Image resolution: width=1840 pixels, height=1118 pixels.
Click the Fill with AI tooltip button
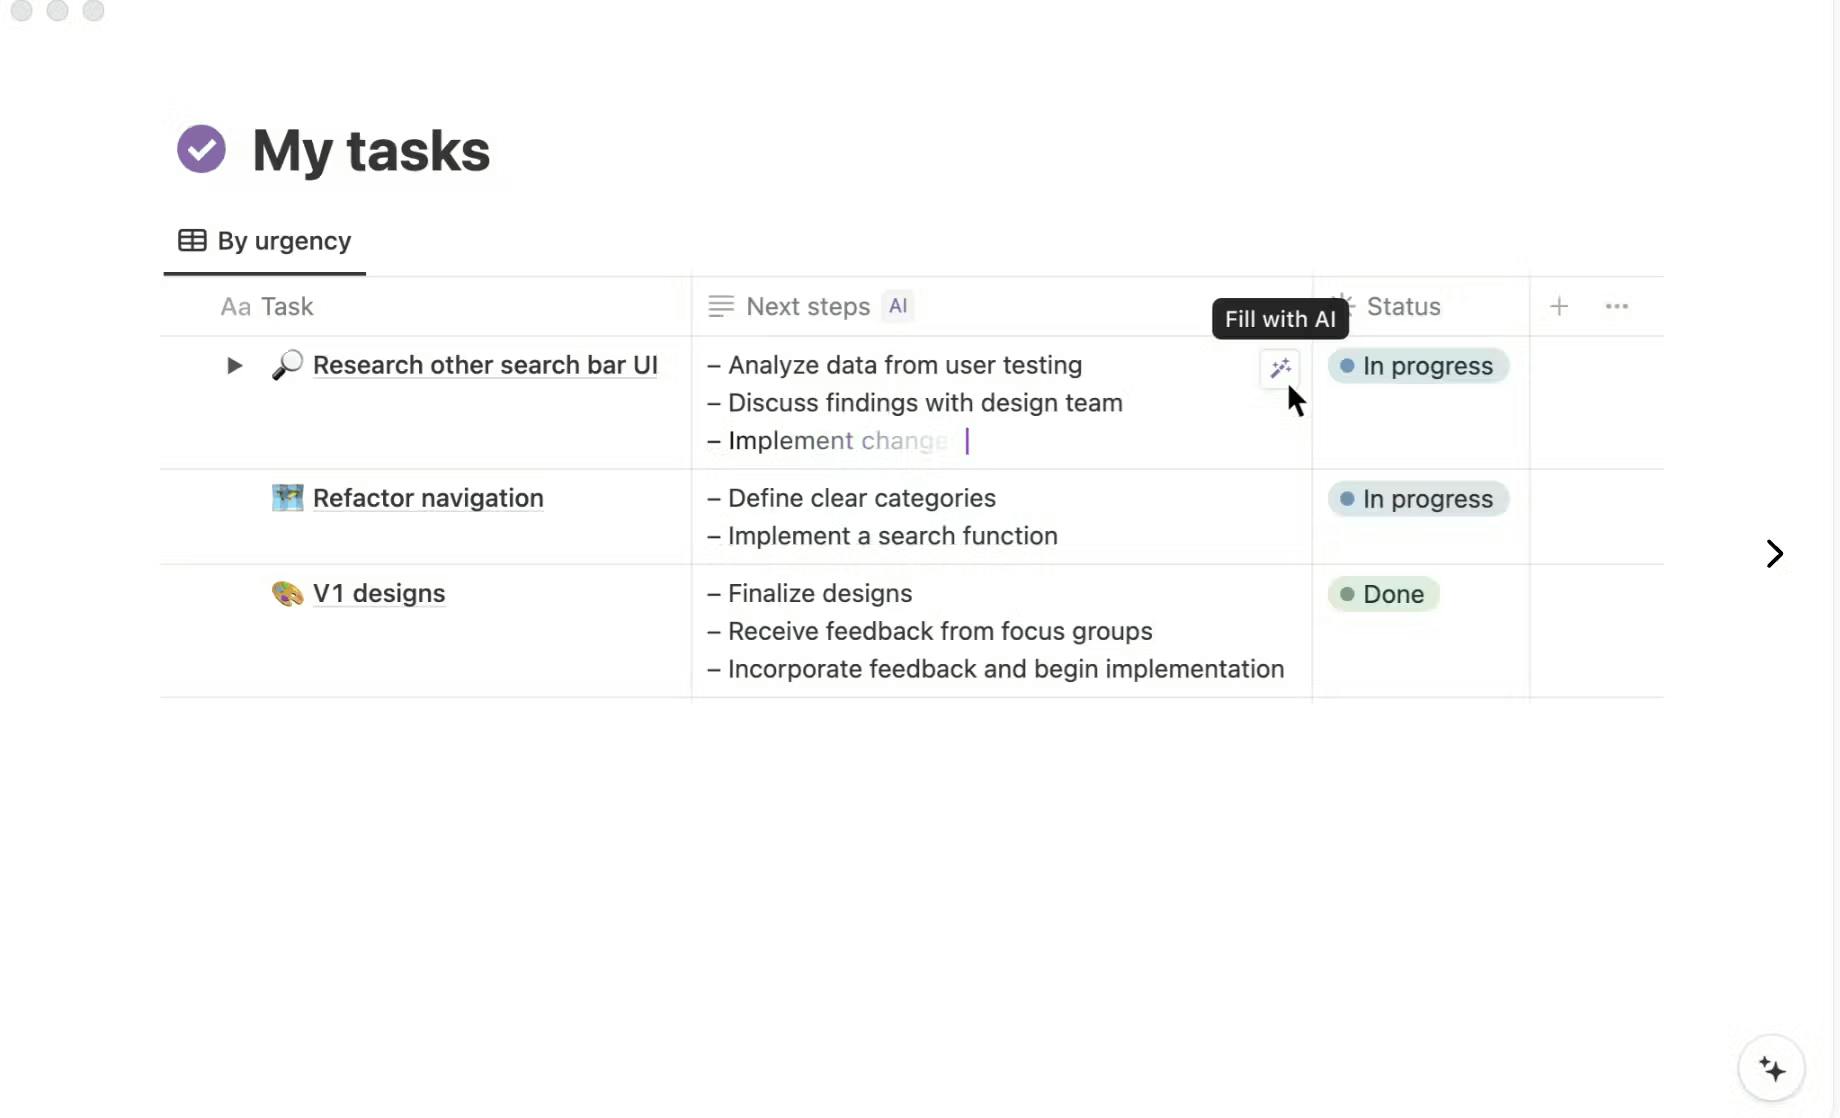point(1280,318)
